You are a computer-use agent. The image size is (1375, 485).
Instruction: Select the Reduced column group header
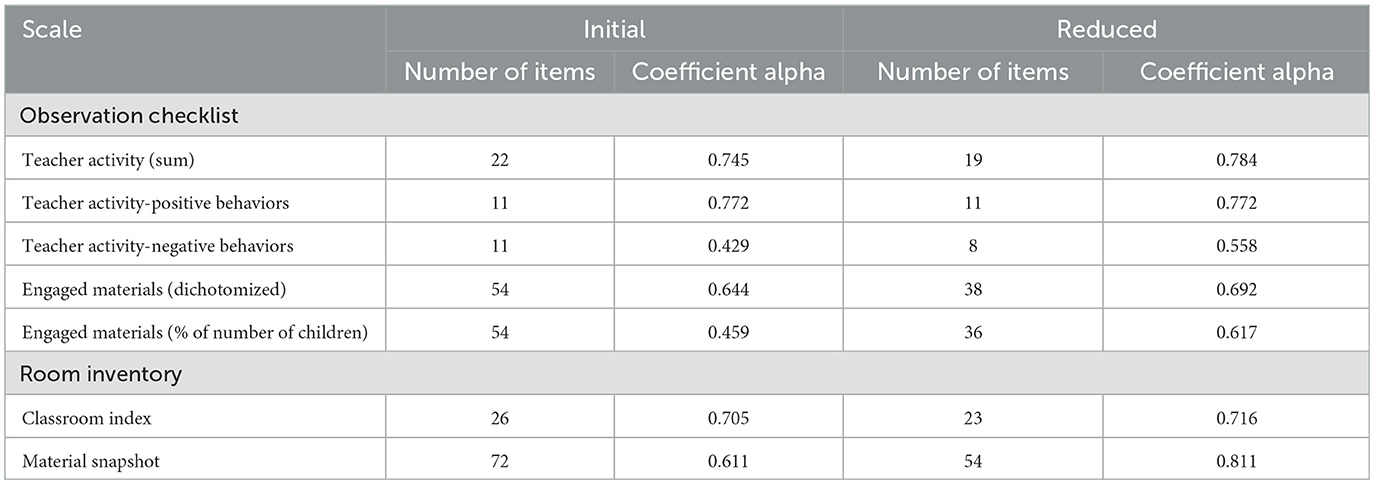tap(1106, 30)
